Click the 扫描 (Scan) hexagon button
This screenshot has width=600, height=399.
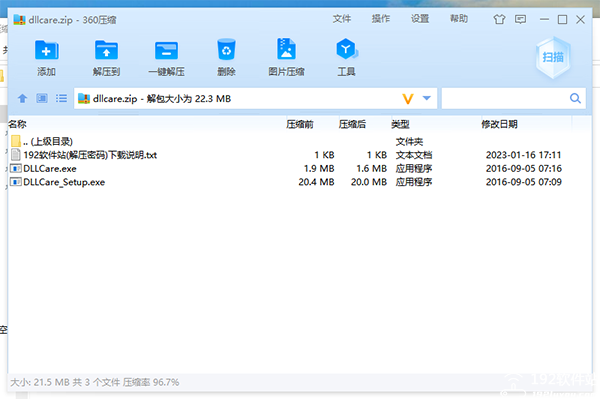click(553, 57)
